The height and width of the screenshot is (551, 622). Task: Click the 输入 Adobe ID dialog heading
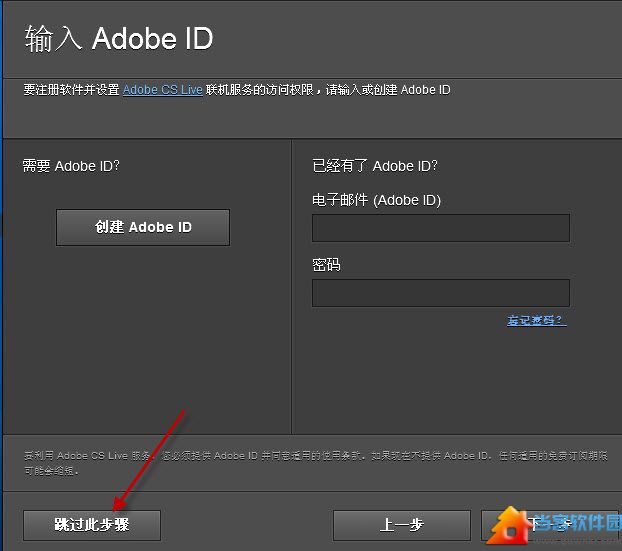click(118, 39)
